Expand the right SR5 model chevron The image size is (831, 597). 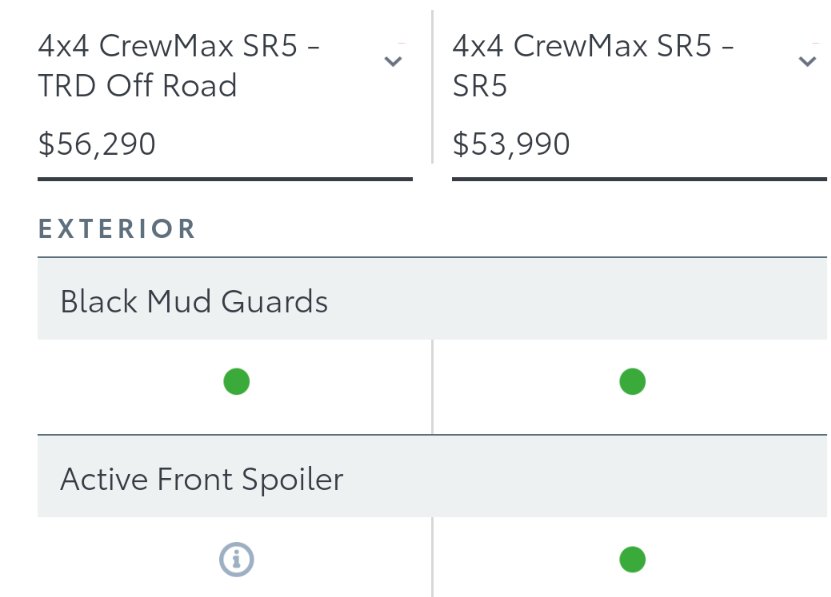(807, 62)
